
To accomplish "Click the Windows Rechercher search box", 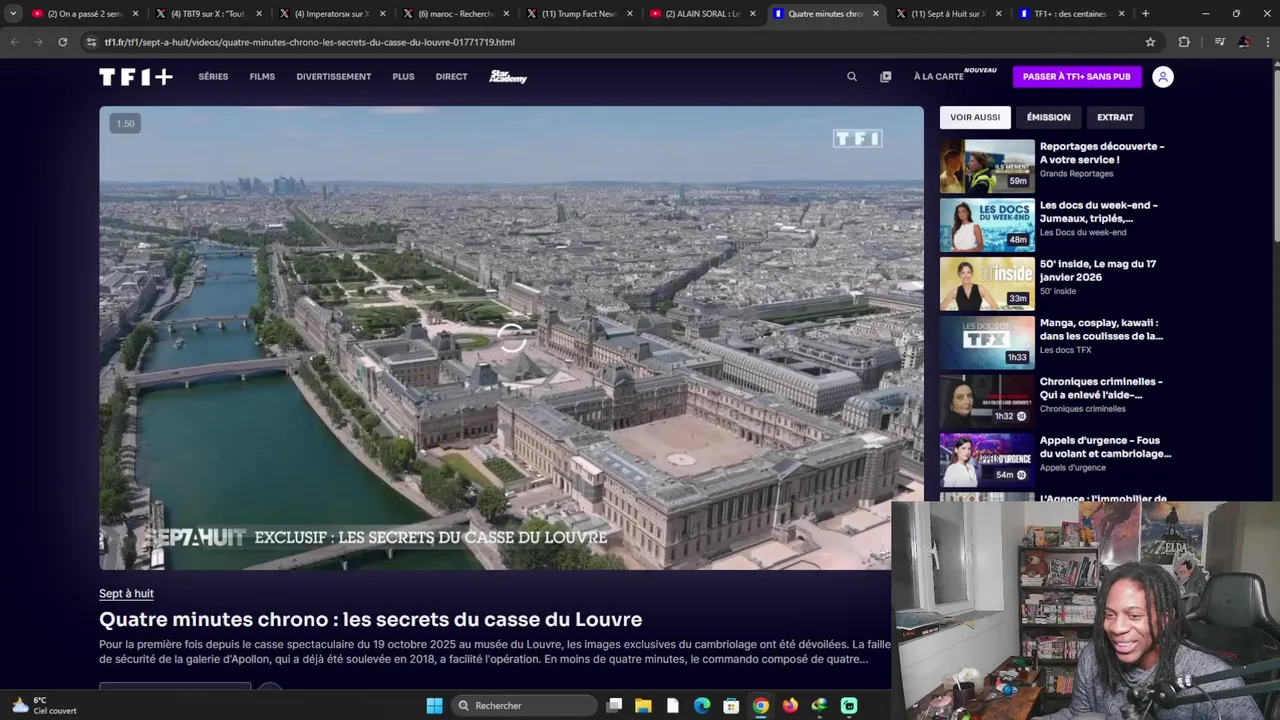I will pos(523,705).
